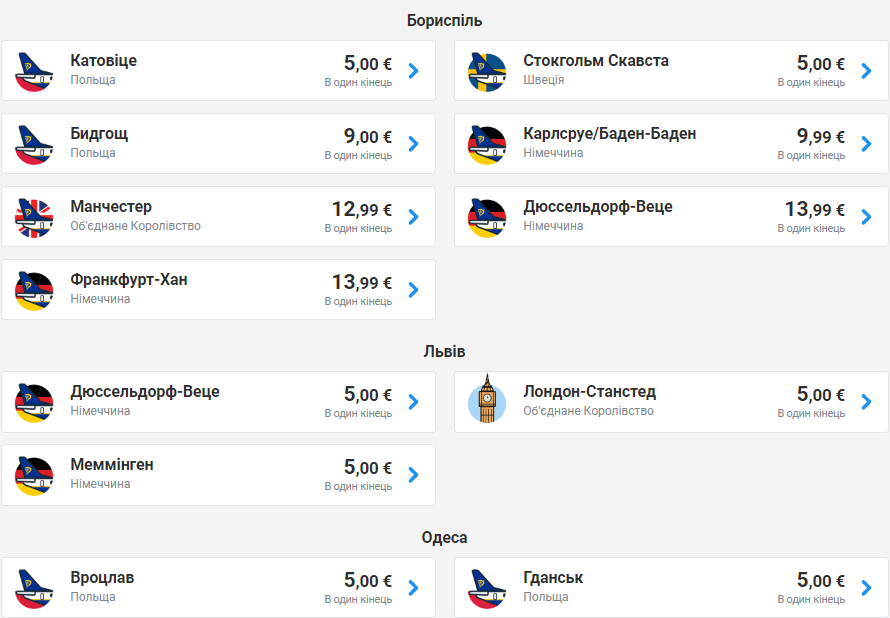Click the Karlsruhe/Baden-Baden German flag plane icon
This screenshot has height=618, width=890.
click(x=487, y=144)
